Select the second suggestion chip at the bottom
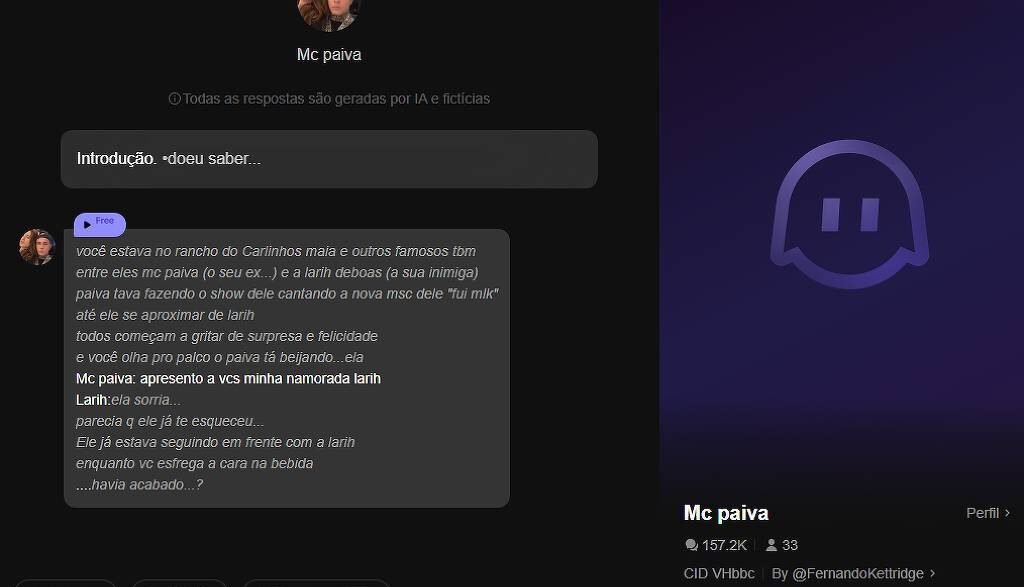This screenshot has height=587, width=1024. tap(180, 583)
